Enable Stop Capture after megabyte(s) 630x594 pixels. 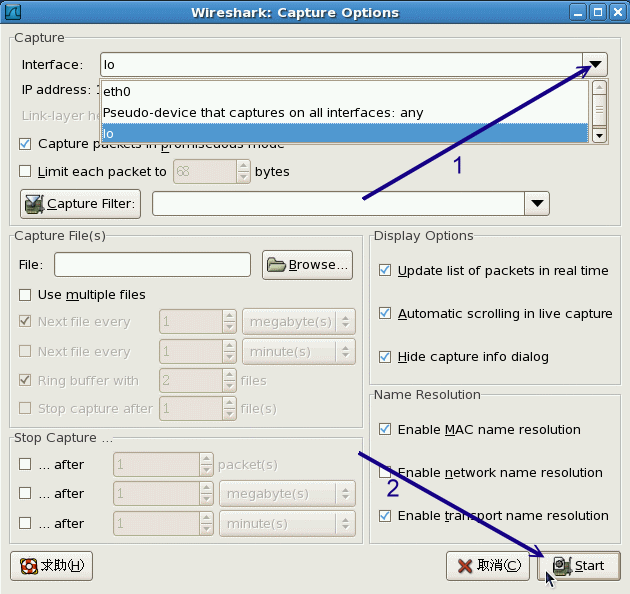pos(25,493)
